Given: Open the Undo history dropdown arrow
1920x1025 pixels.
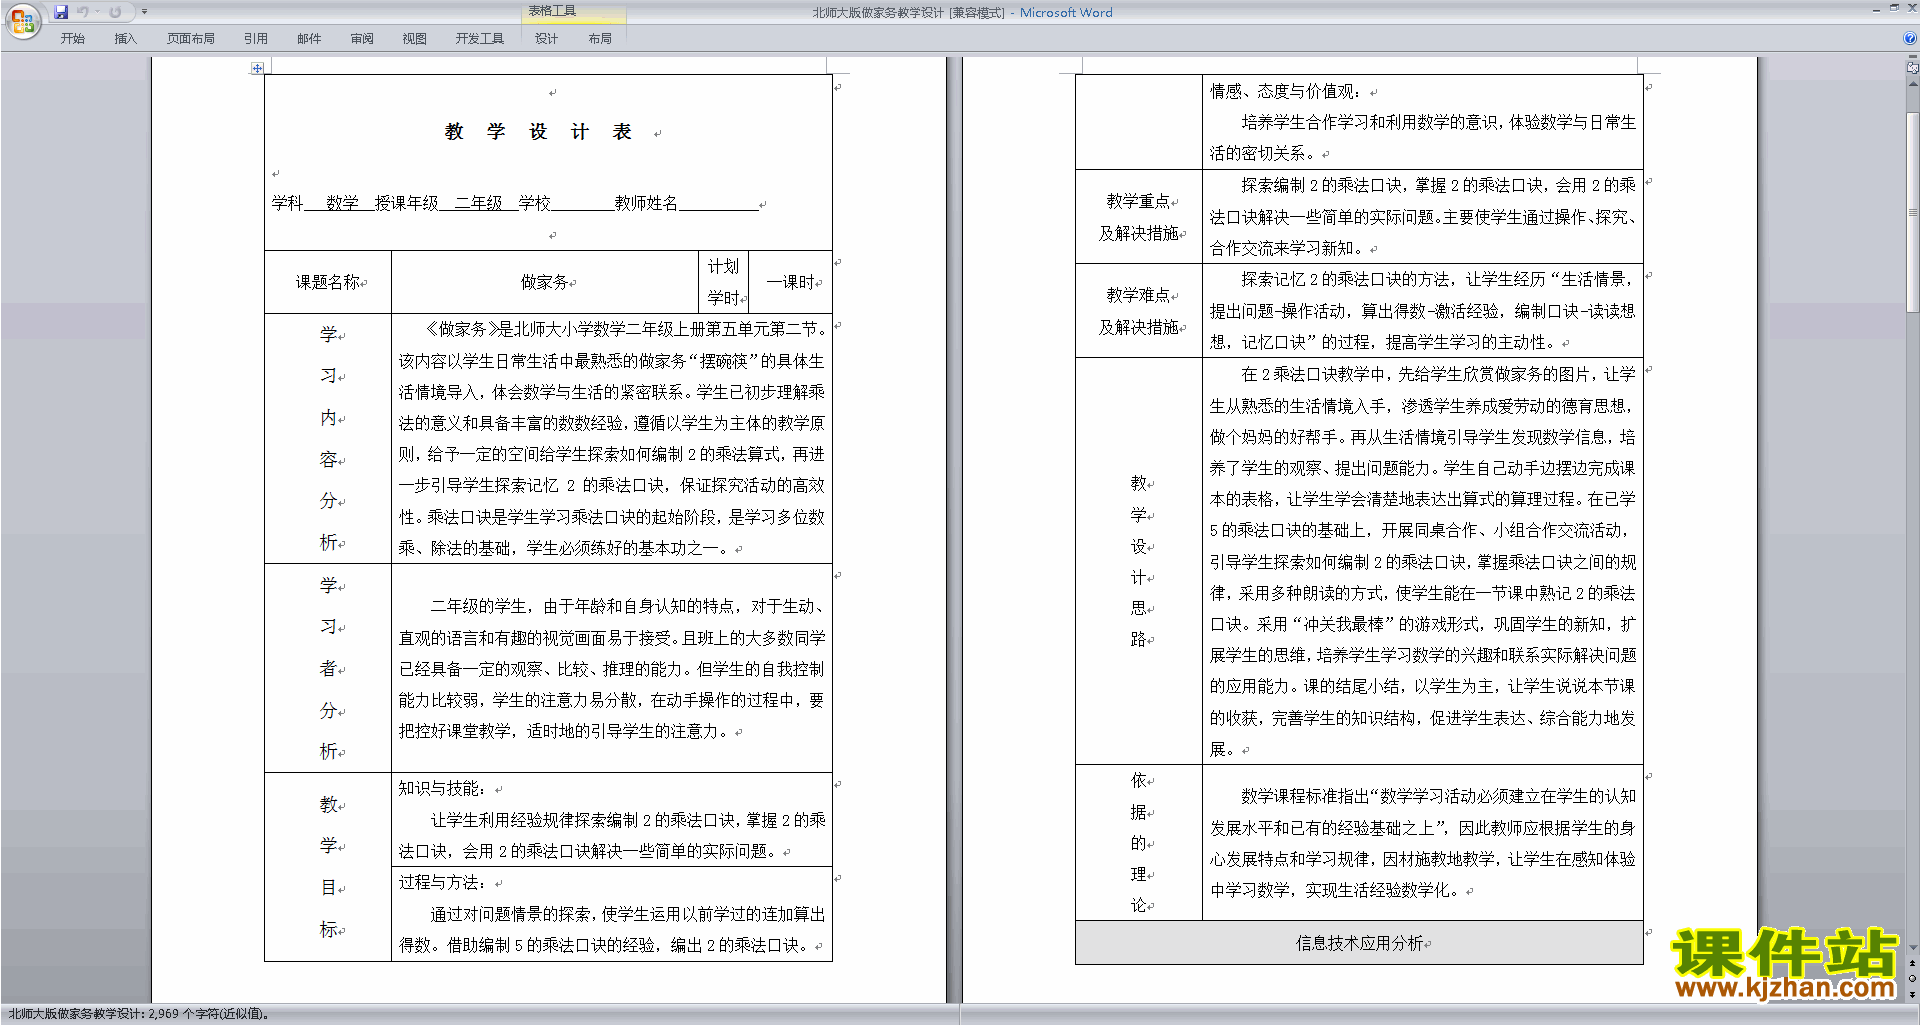Looking at the screenshot, I should pos(97,12).
